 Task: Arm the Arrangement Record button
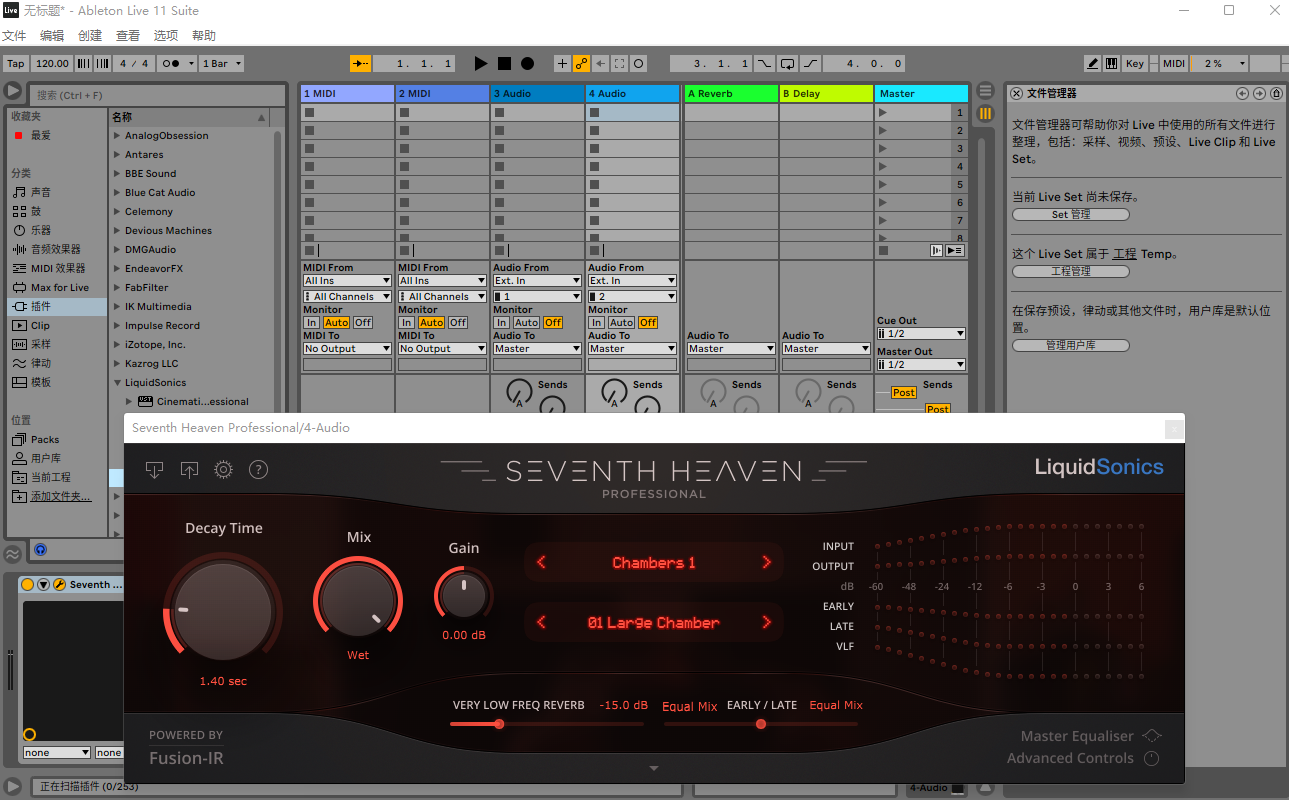pyautogui.click(x=528, y=63)
